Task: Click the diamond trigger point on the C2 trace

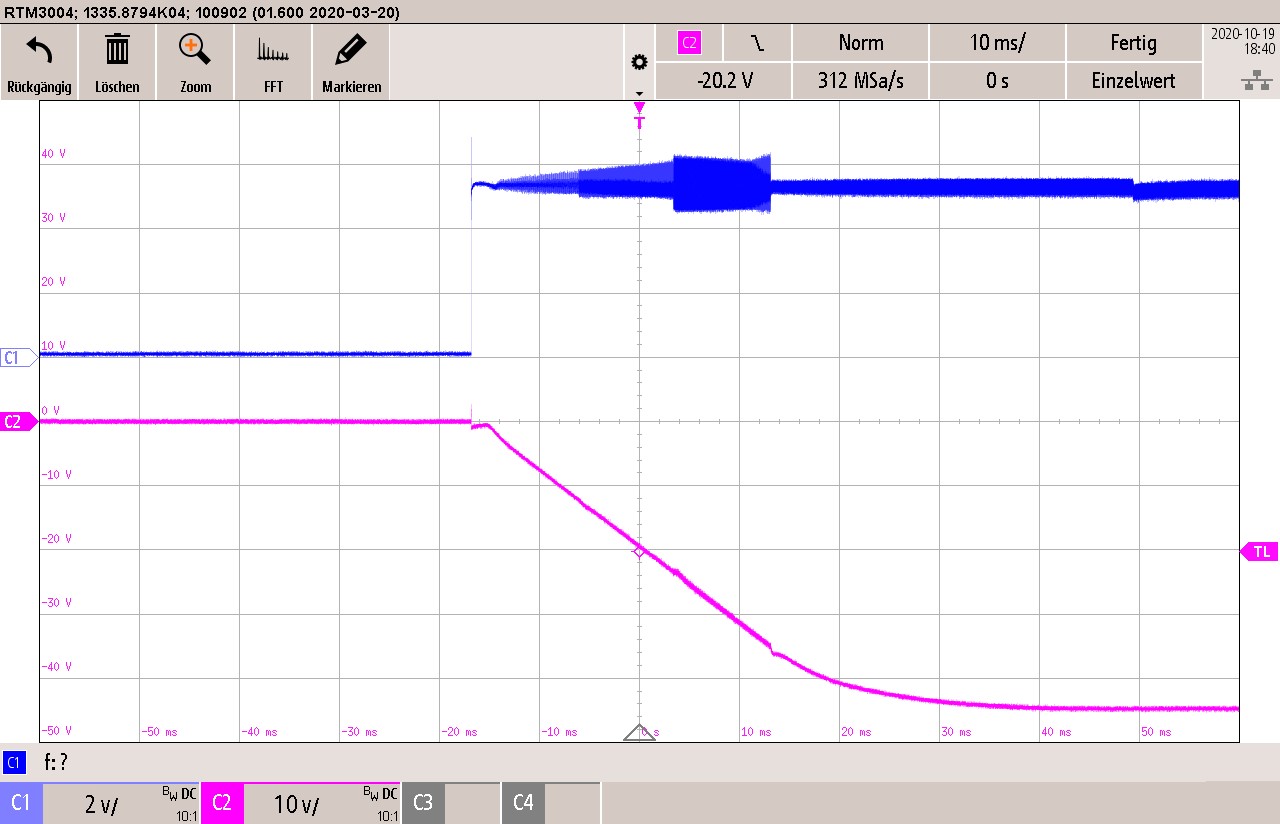Action: (639, 552)
